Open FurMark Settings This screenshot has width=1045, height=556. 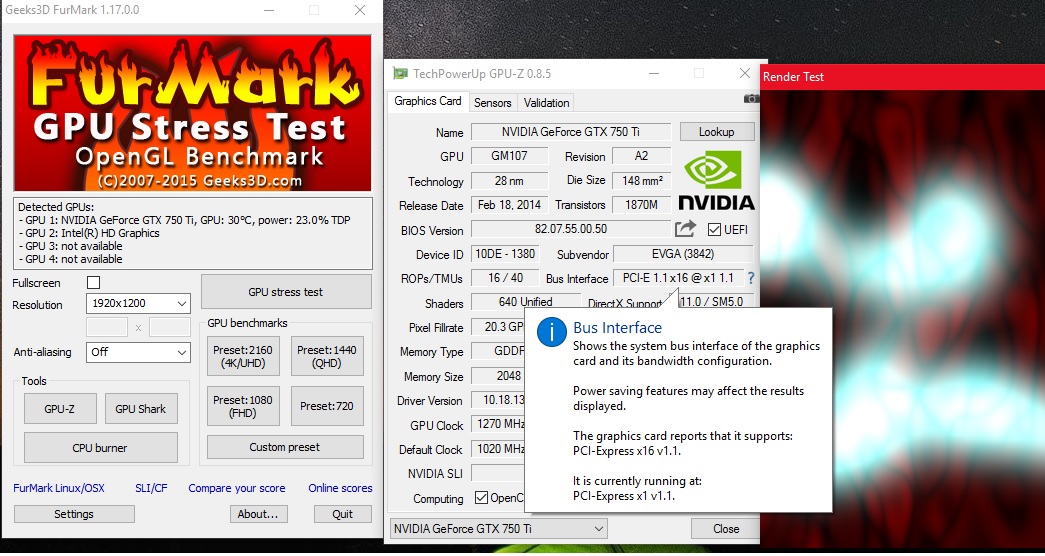click(x=74, y=514)
